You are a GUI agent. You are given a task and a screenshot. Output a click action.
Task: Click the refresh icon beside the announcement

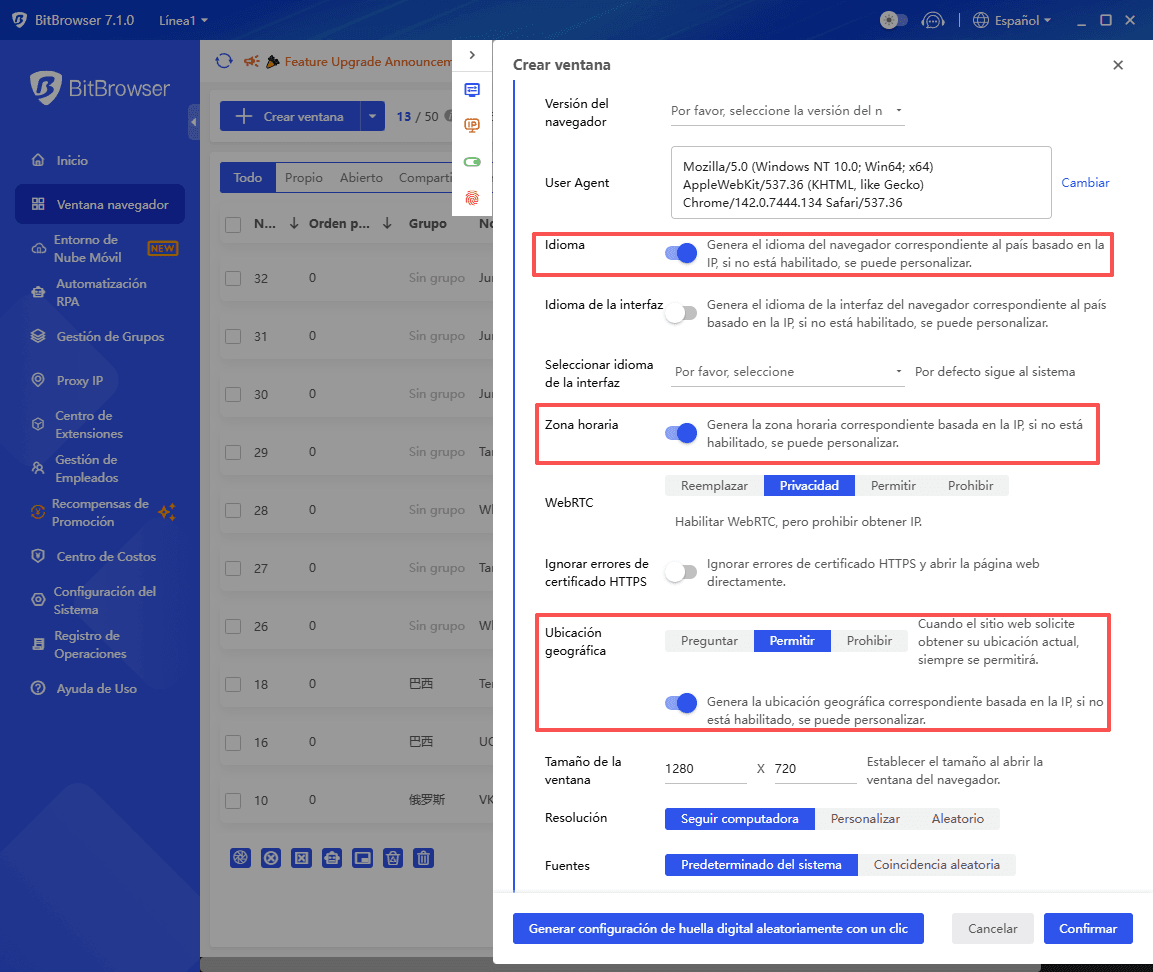224,61
